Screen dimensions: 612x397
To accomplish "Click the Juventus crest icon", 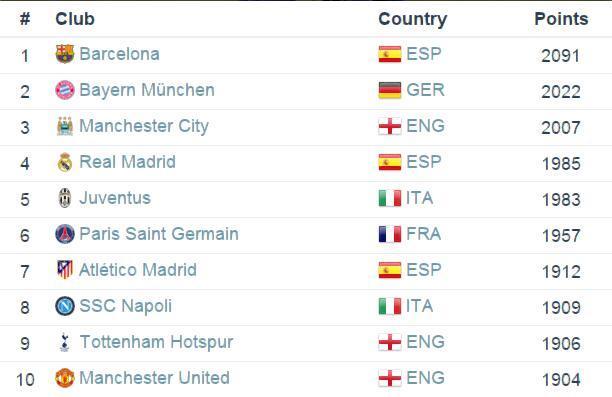I will [65, 198].
